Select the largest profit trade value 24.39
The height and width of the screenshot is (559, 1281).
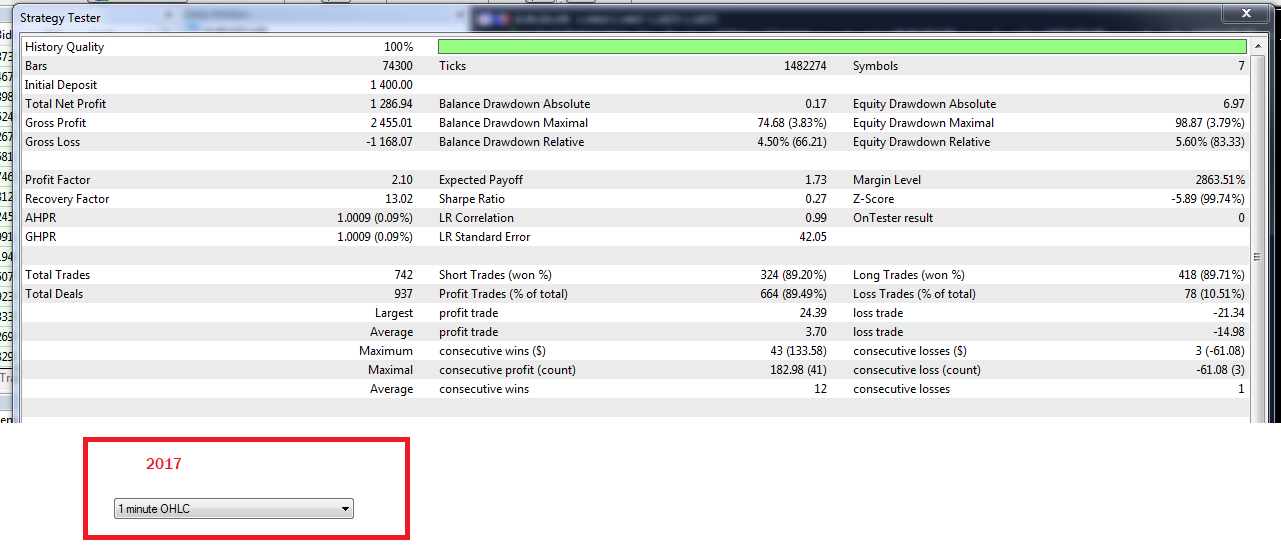(x=811, y=313)
